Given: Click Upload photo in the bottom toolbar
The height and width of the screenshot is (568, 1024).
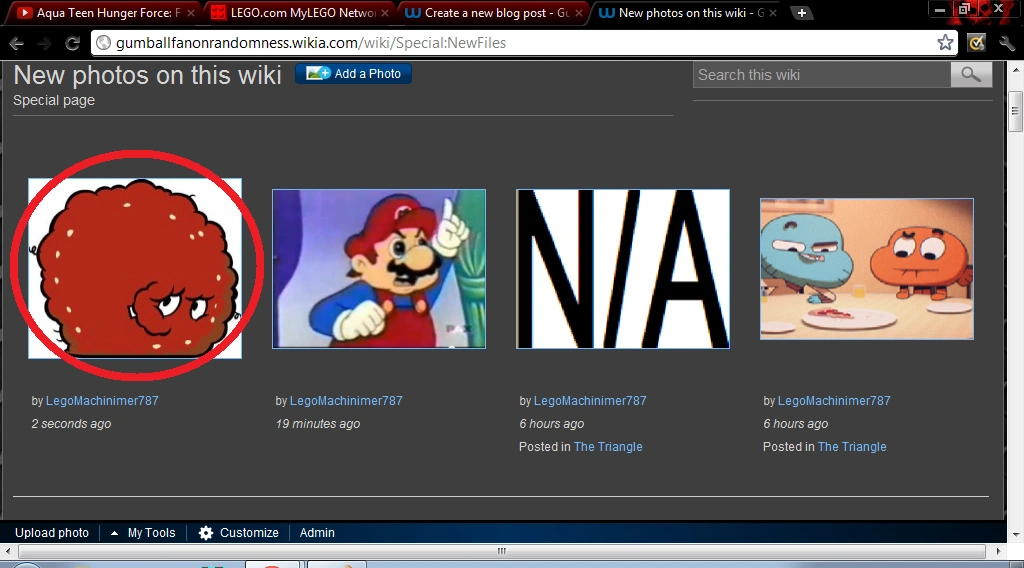Looking at the screenshot, I should pyautogui.click(x=52, y=533).
